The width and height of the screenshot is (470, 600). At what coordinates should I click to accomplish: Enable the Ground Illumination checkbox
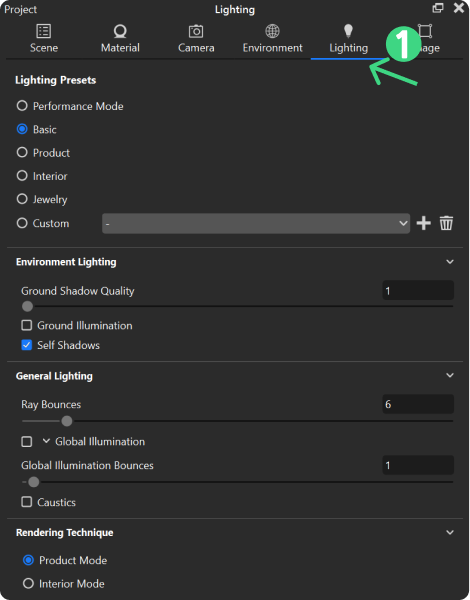(x=27, y=325)
